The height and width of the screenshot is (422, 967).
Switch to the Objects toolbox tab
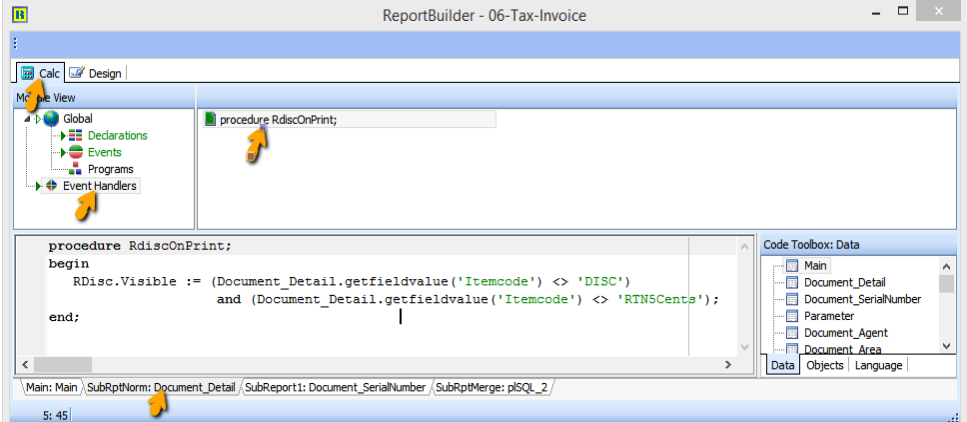click(x=824, y=366)
